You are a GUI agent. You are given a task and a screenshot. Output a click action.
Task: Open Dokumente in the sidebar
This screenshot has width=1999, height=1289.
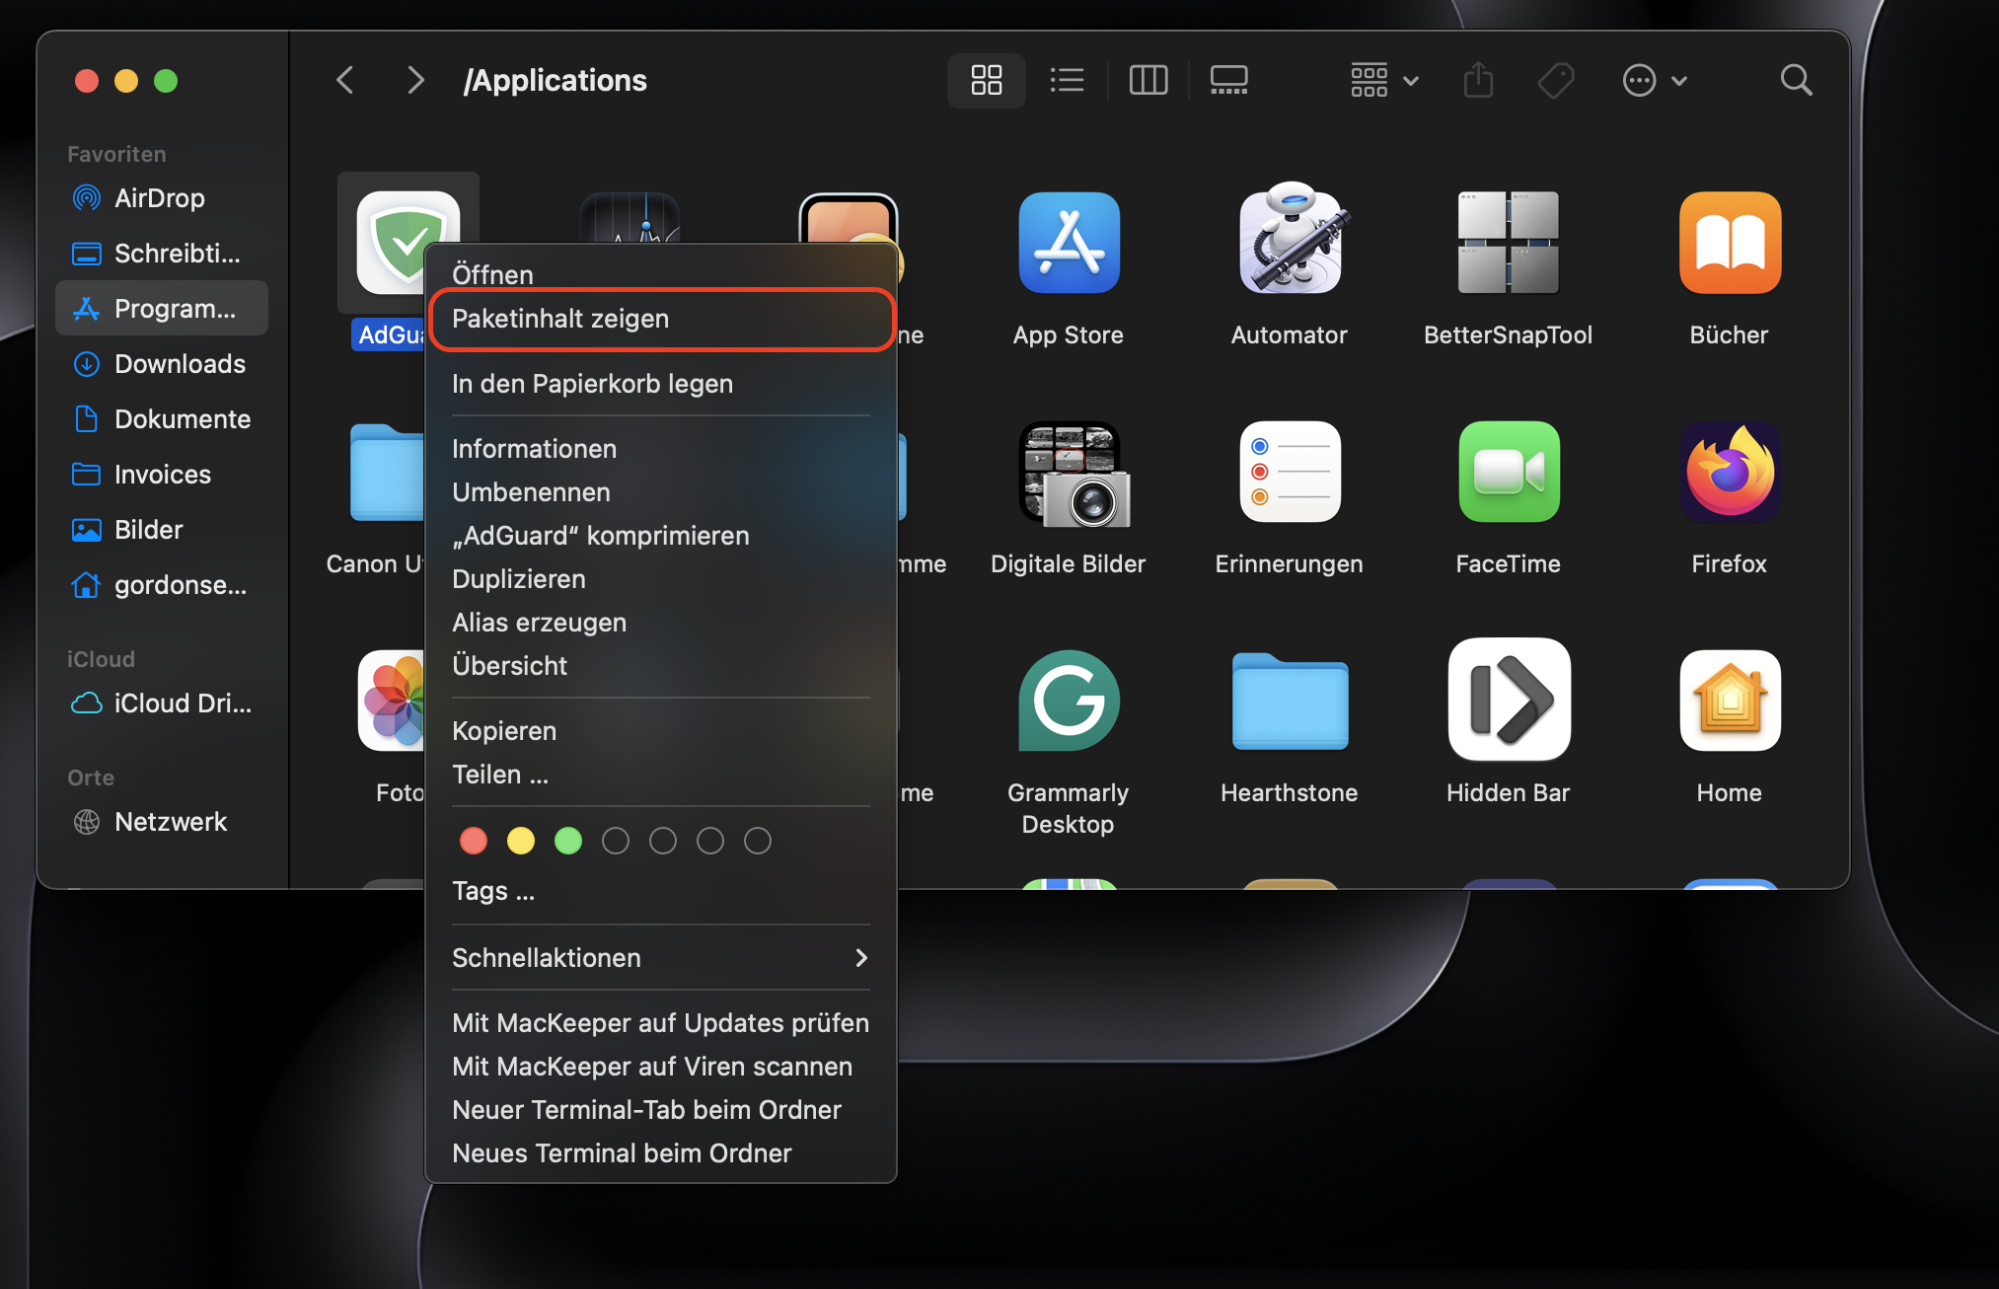tap(161, 419)
